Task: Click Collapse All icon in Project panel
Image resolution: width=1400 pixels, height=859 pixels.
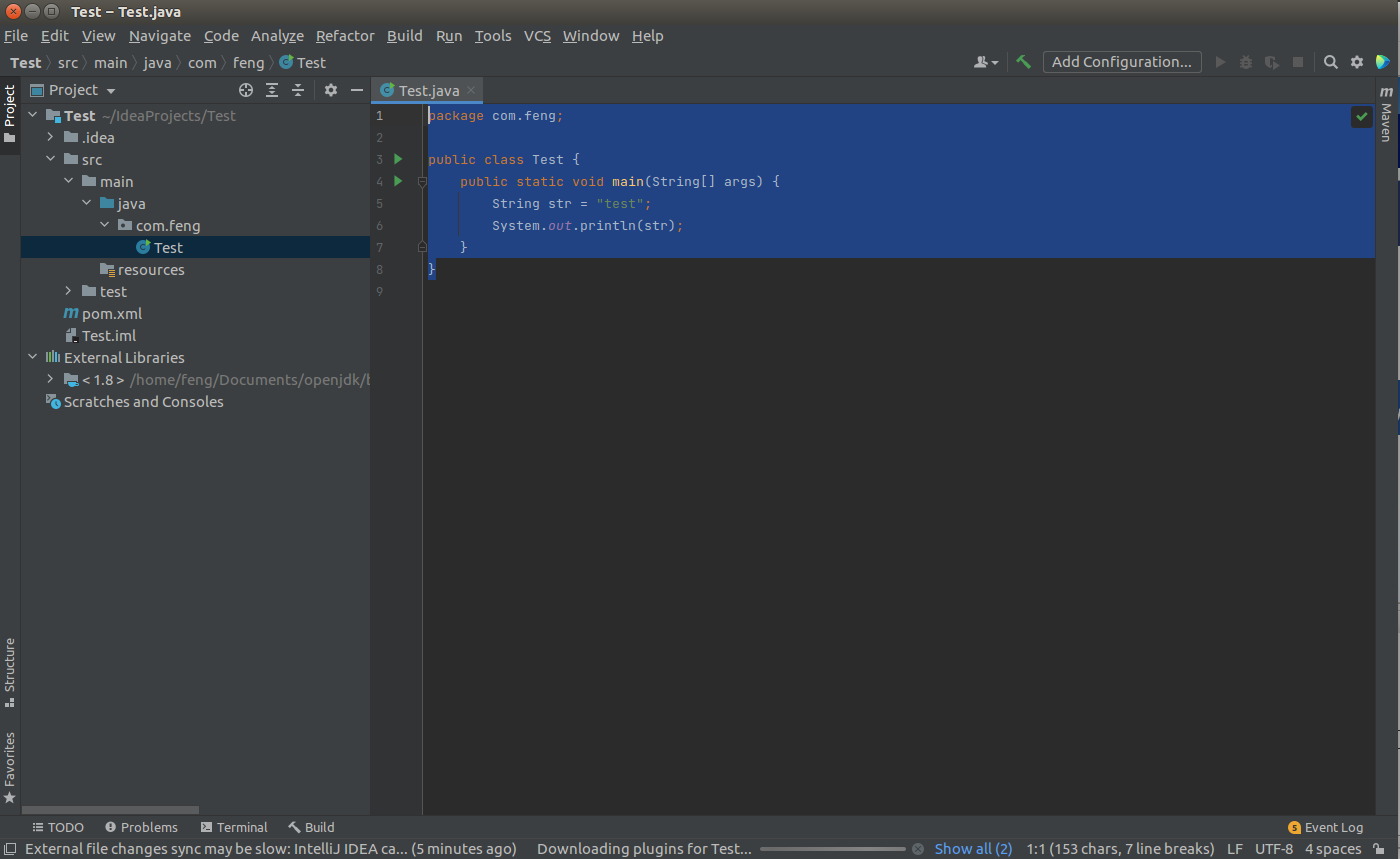Action: point(297,90)
